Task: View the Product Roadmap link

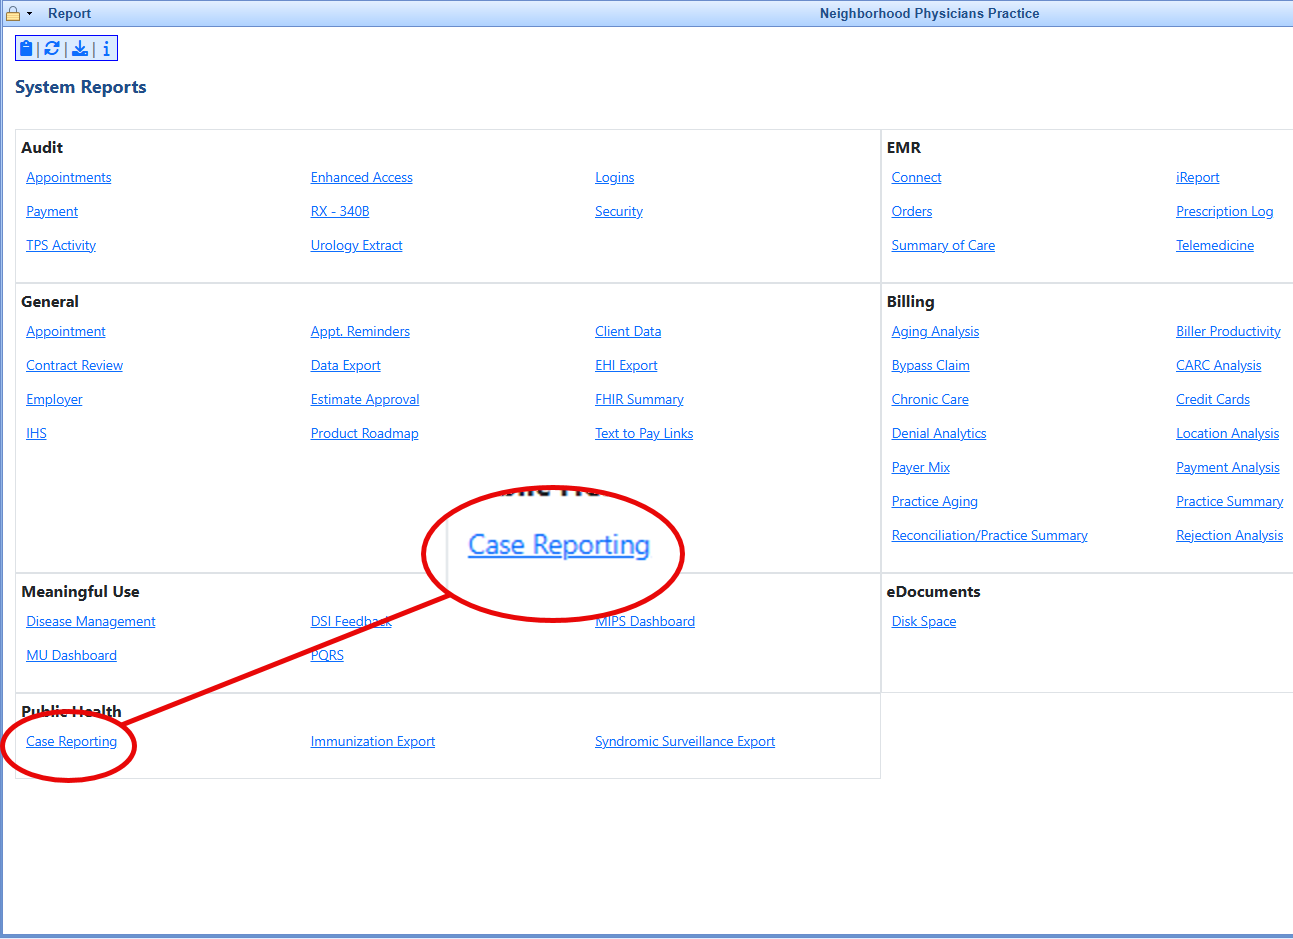Action: coord(365,434)
